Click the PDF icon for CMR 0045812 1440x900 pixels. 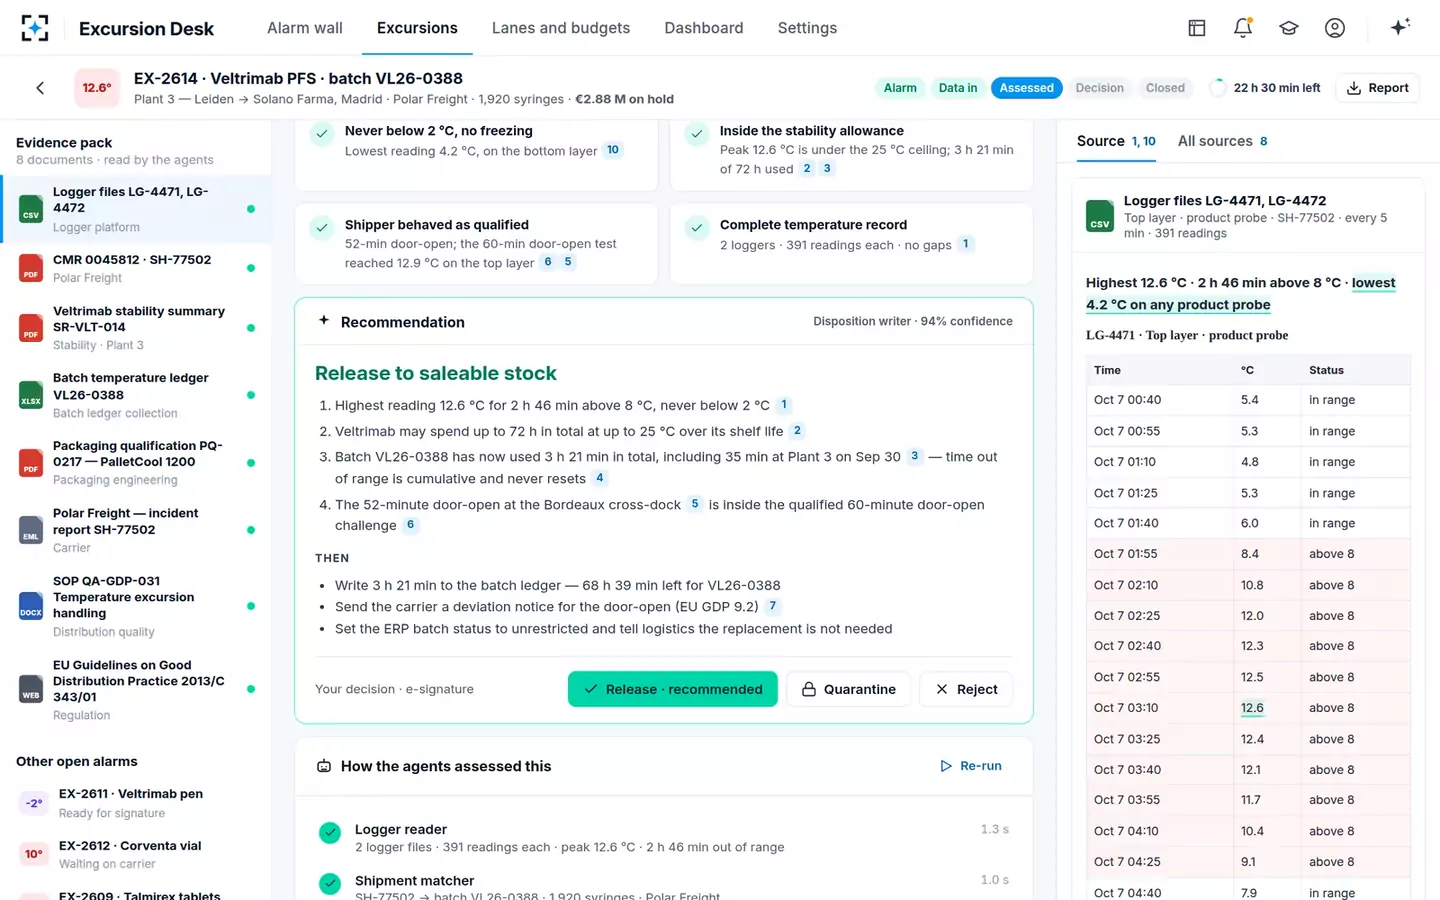pyautogui.click(x=31, y=268)
